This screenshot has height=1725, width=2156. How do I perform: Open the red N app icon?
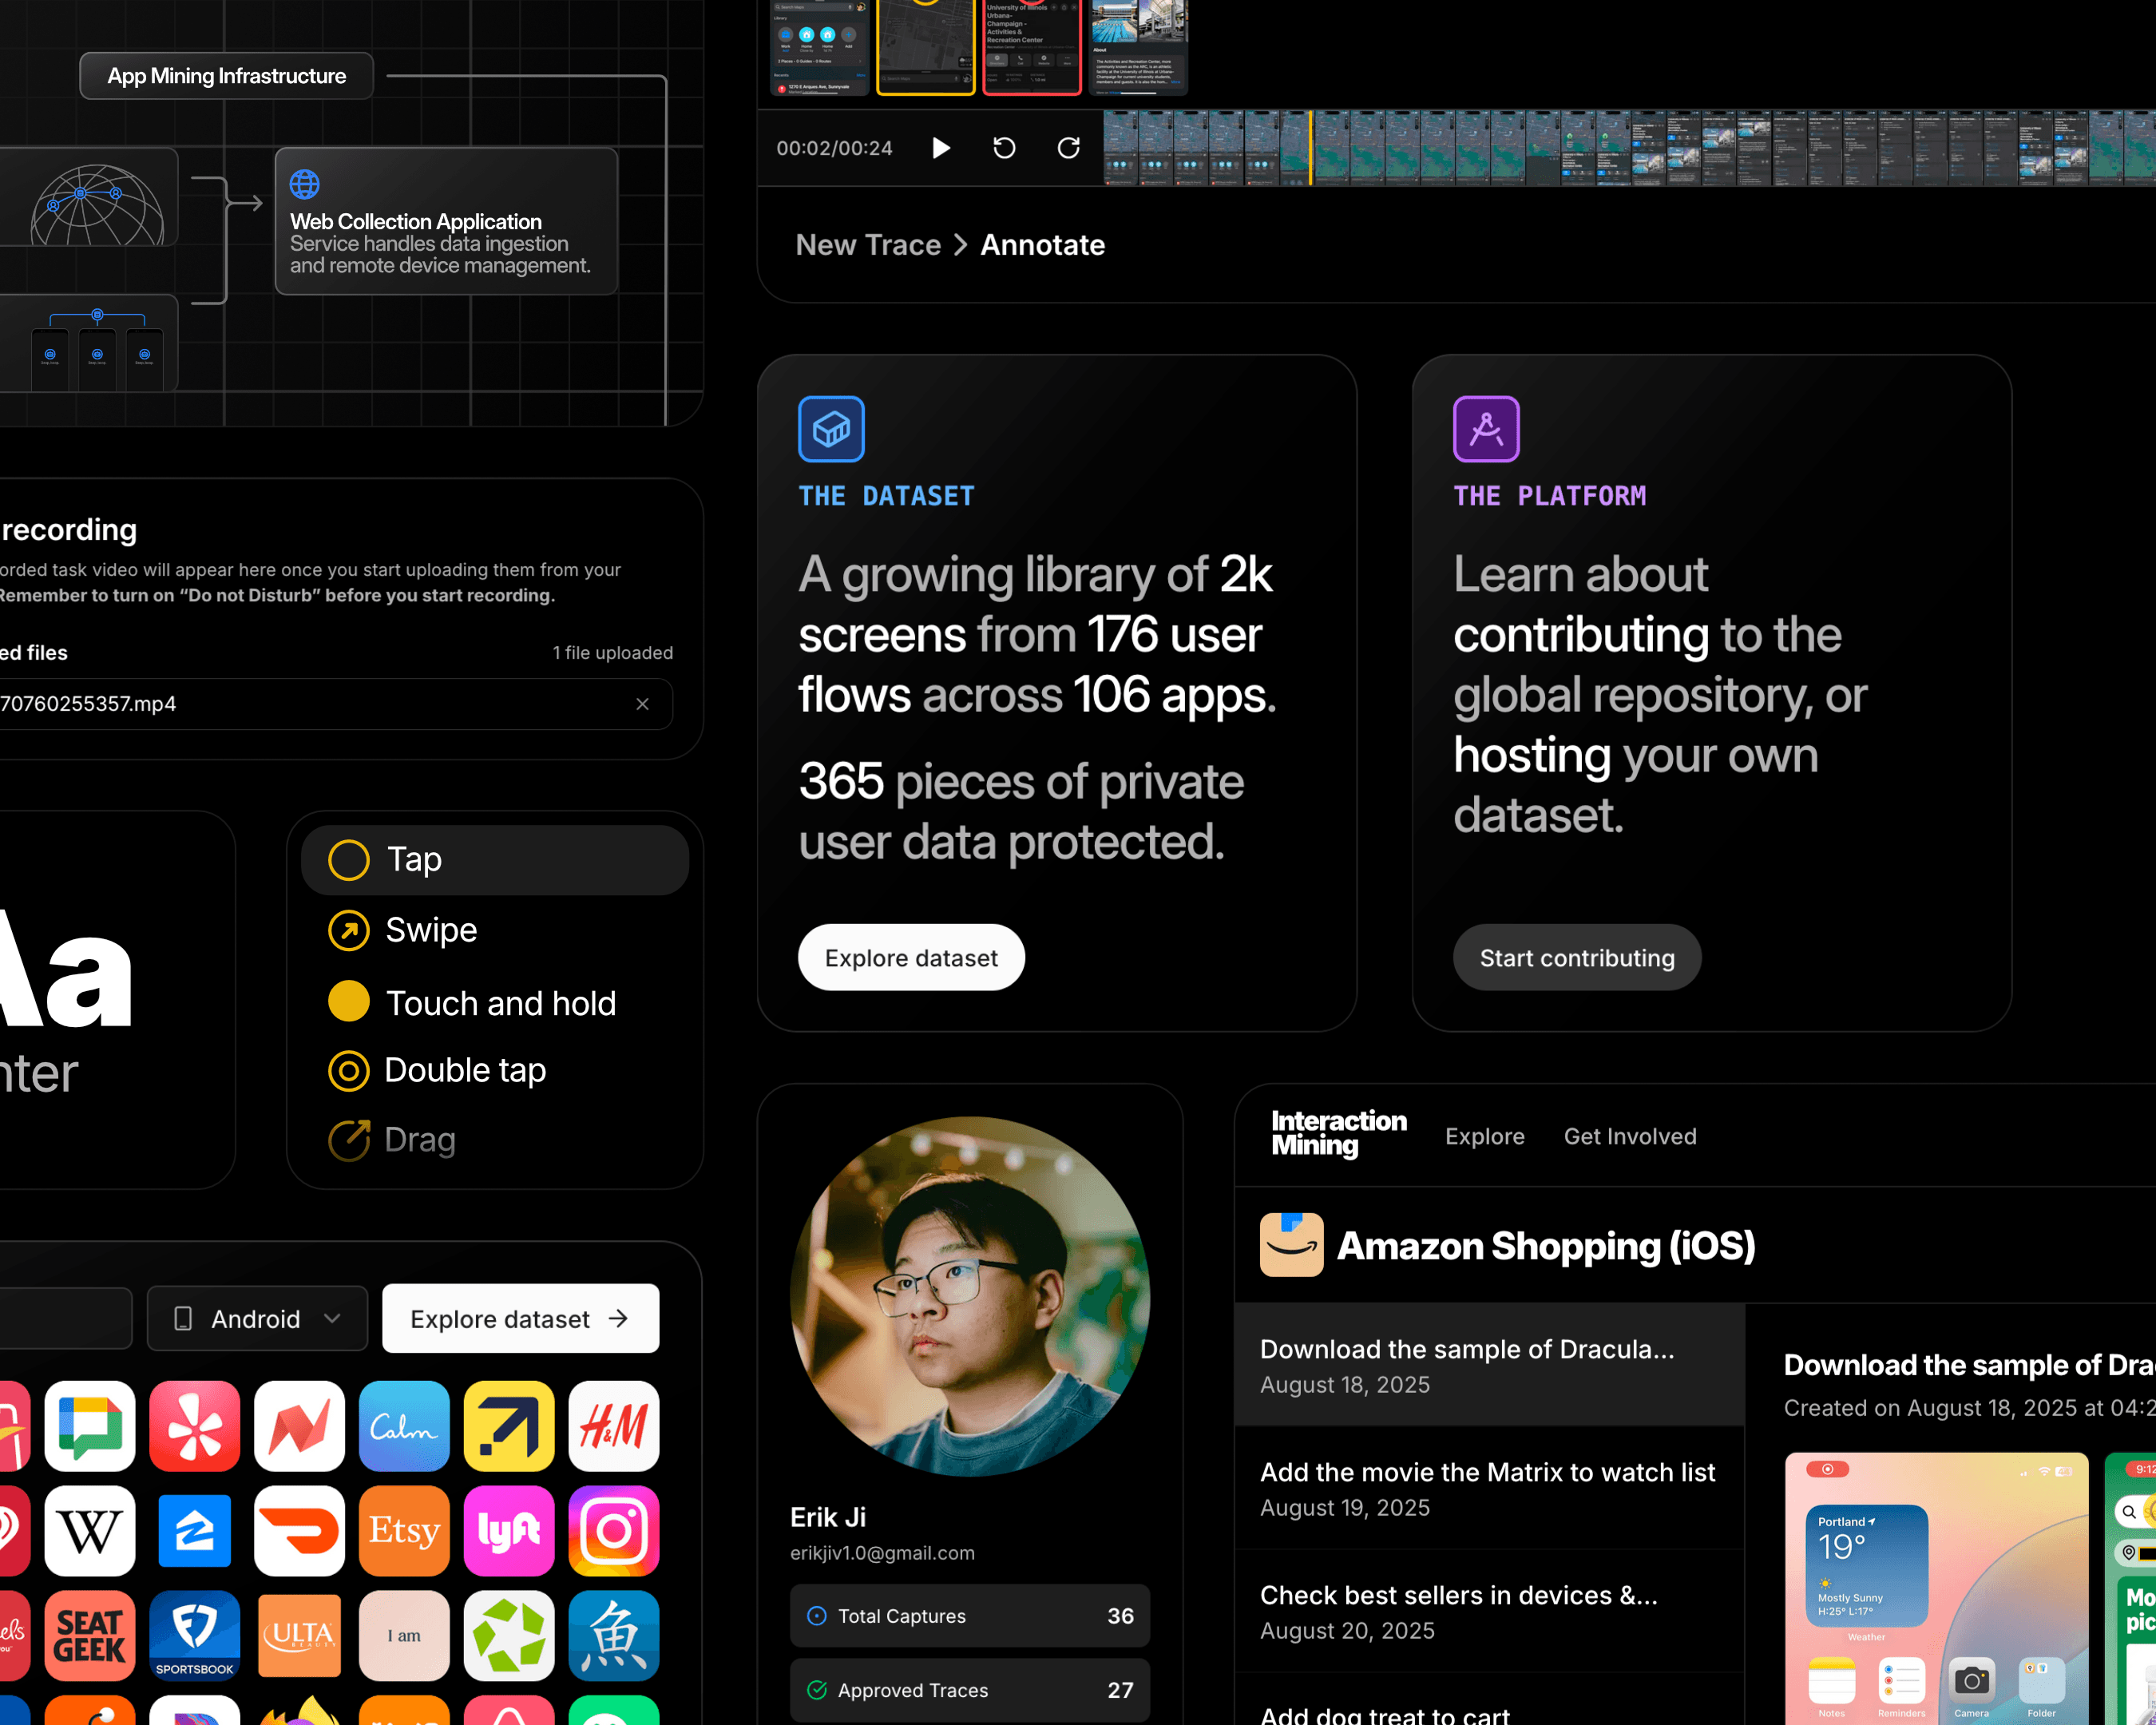click(x=299, y=1426)
